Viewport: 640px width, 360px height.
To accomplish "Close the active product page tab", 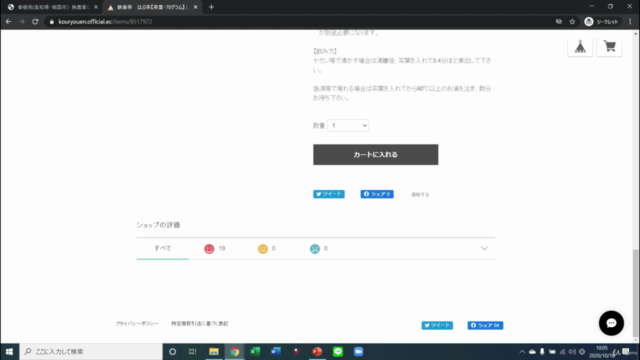I will click(196, 7).
